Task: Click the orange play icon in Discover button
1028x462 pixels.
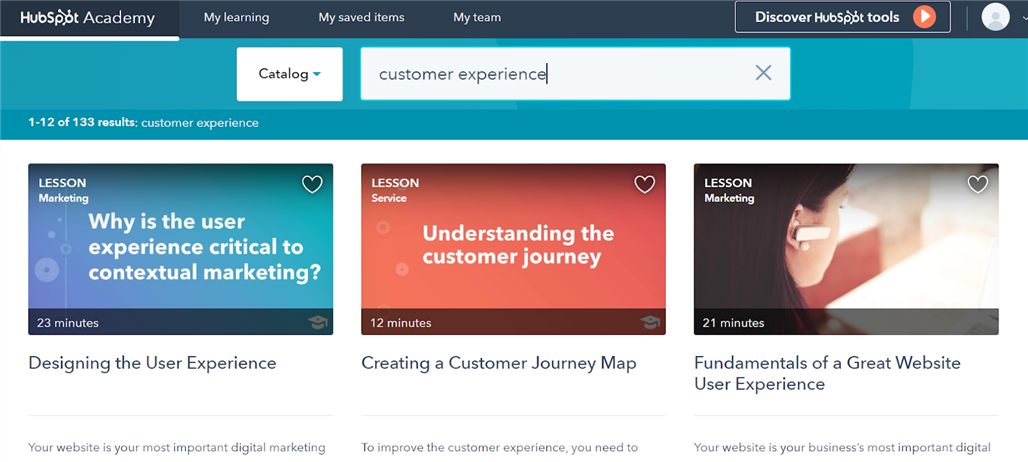Action: (x=926, y=17)
